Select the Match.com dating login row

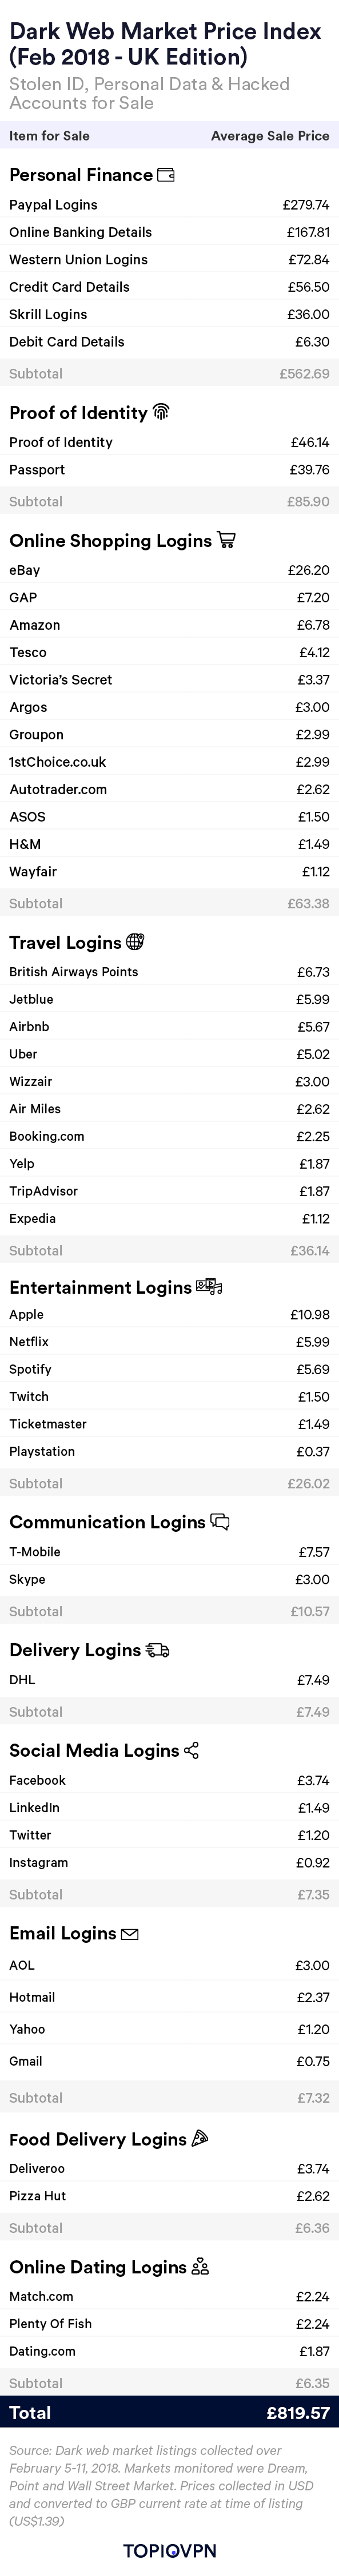pos(169,2296)
